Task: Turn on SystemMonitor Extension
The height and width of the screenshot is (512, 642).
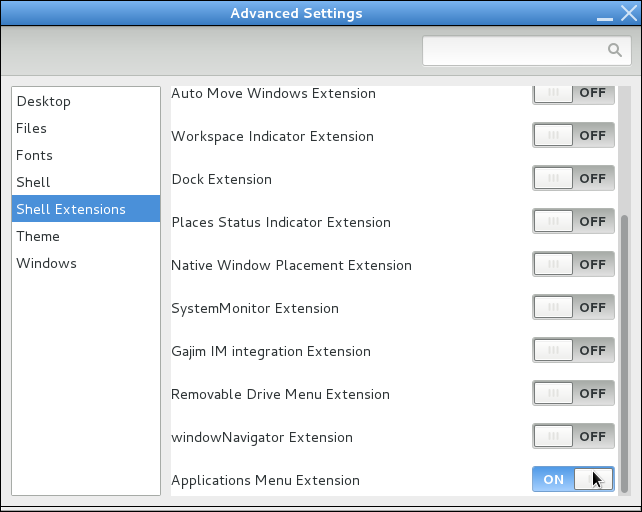Action: (573, 307)
